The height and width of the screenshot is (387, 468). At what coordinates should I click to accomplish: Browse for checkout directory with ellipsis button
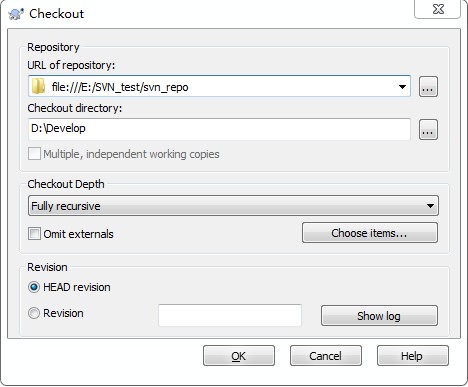428,129
